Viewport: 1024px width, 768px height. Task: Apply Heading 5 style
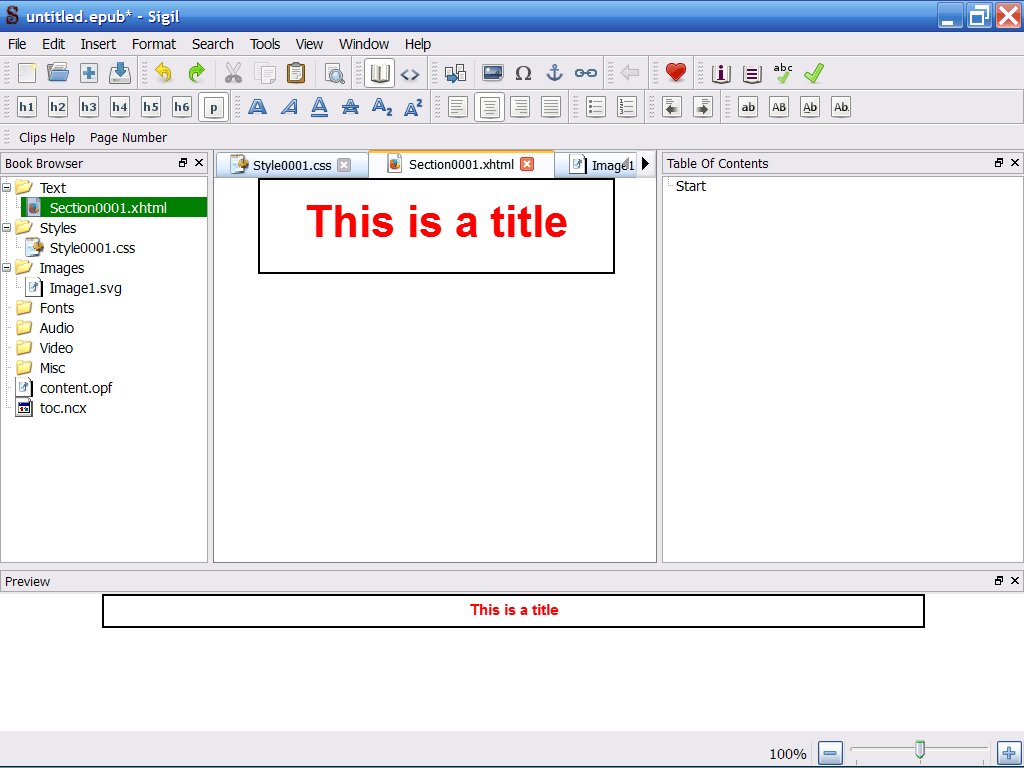pyautogui.click(x=151, y=107)
